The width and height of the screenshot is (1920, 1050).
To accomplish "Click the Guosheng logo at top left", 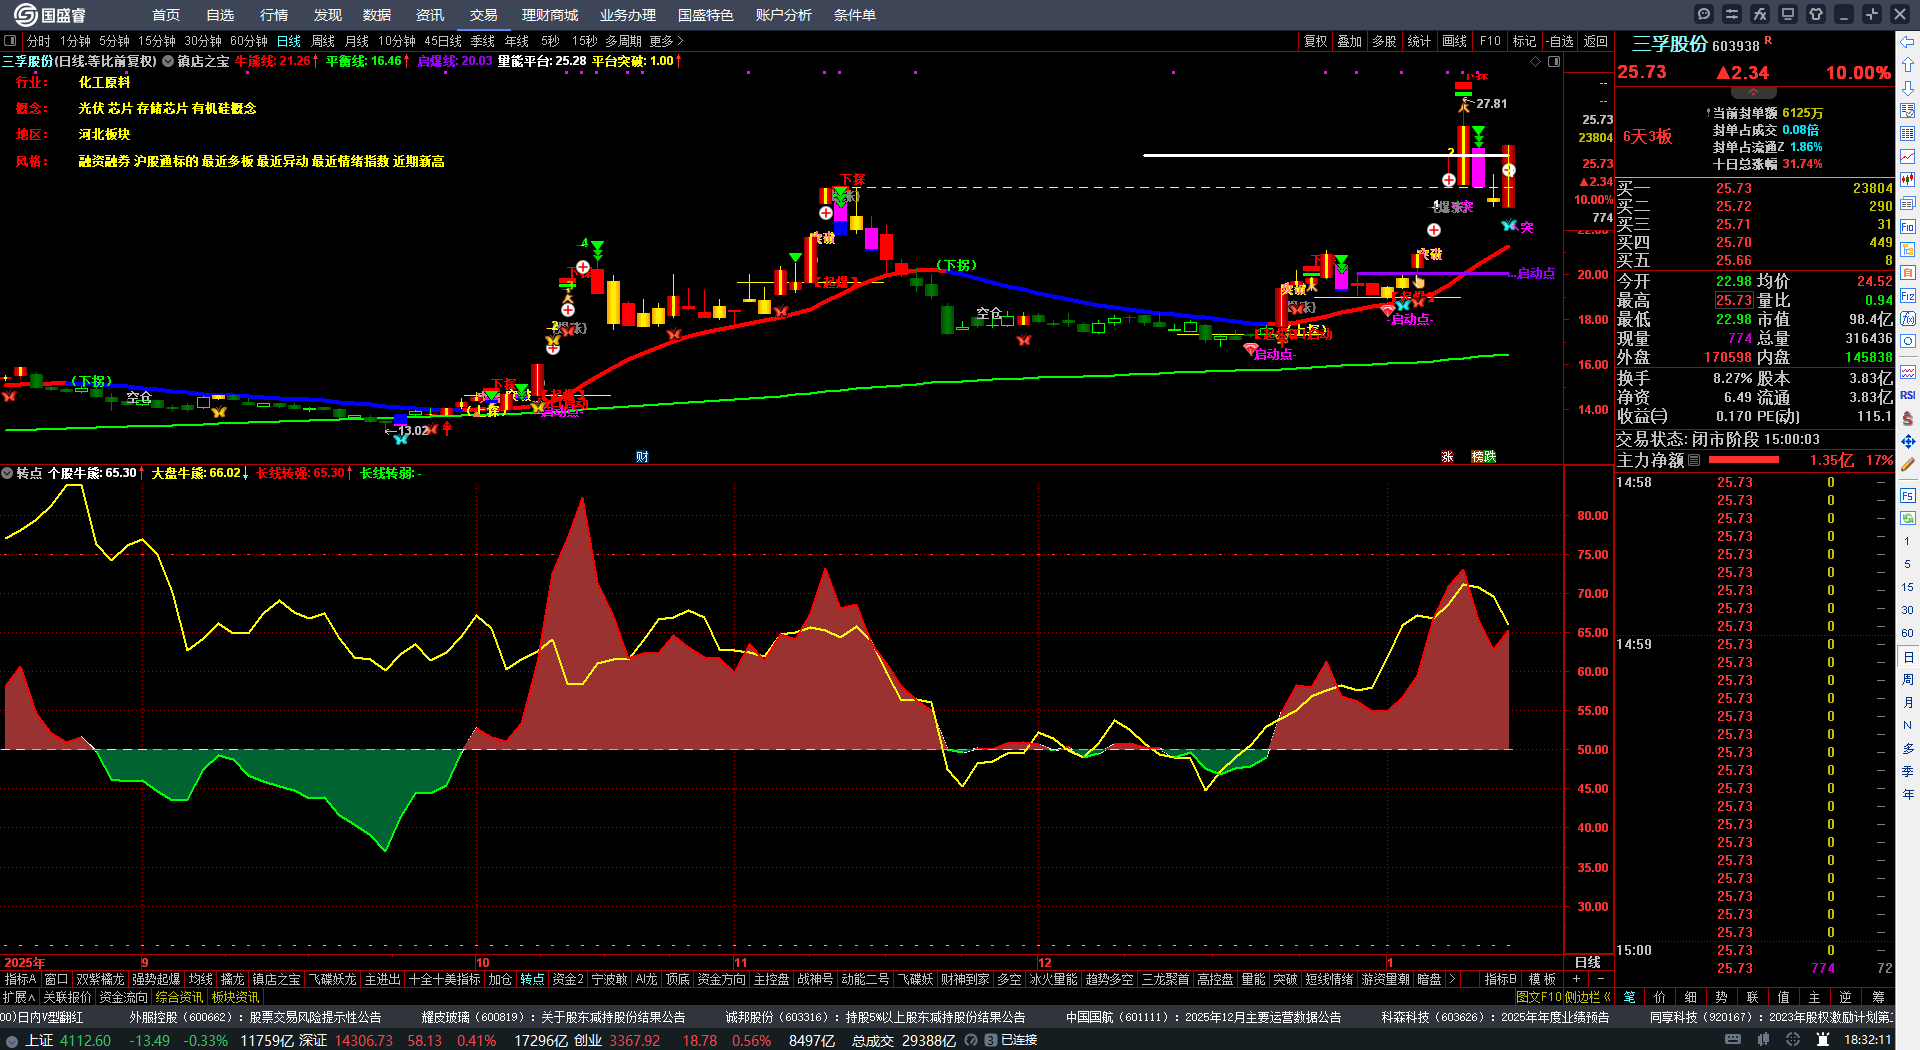I will (x=50, y=15).
